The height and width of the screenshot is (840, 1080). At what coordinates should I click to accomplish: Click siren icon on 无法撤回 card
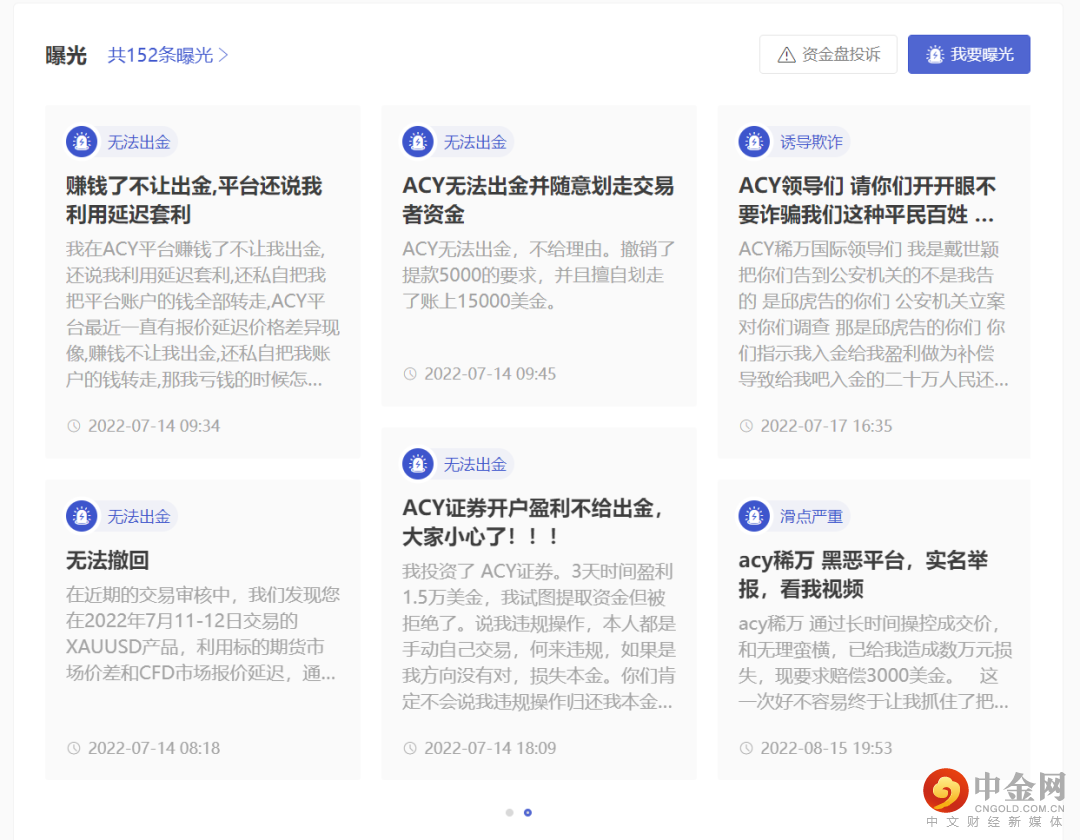(82, 516)
